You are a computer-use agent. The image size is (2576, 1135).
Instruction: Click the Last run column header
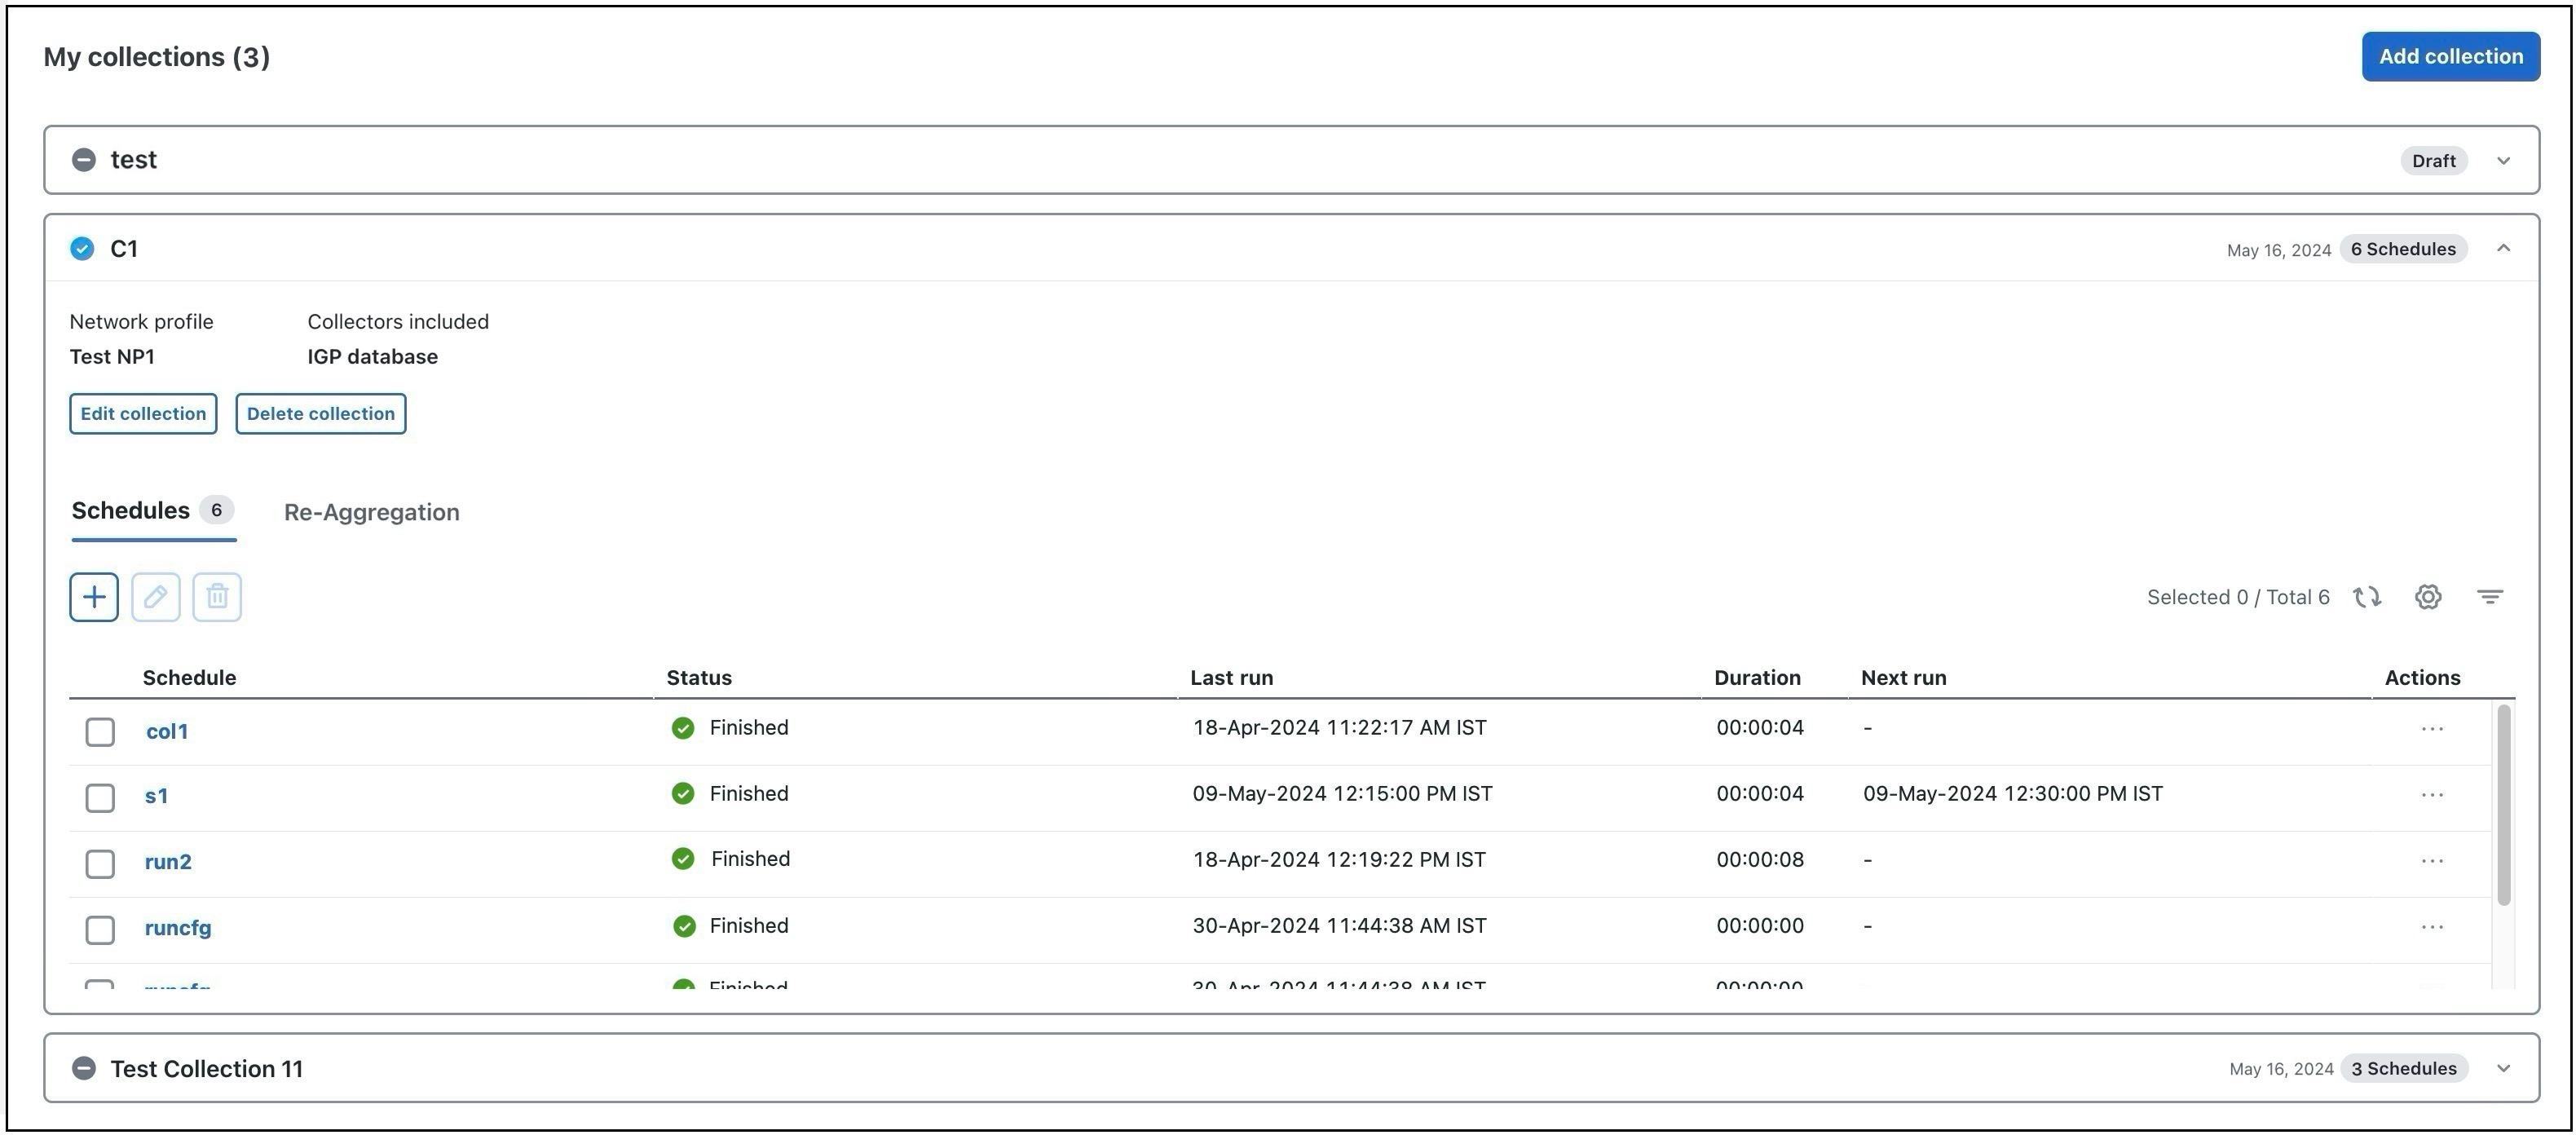1232,678
